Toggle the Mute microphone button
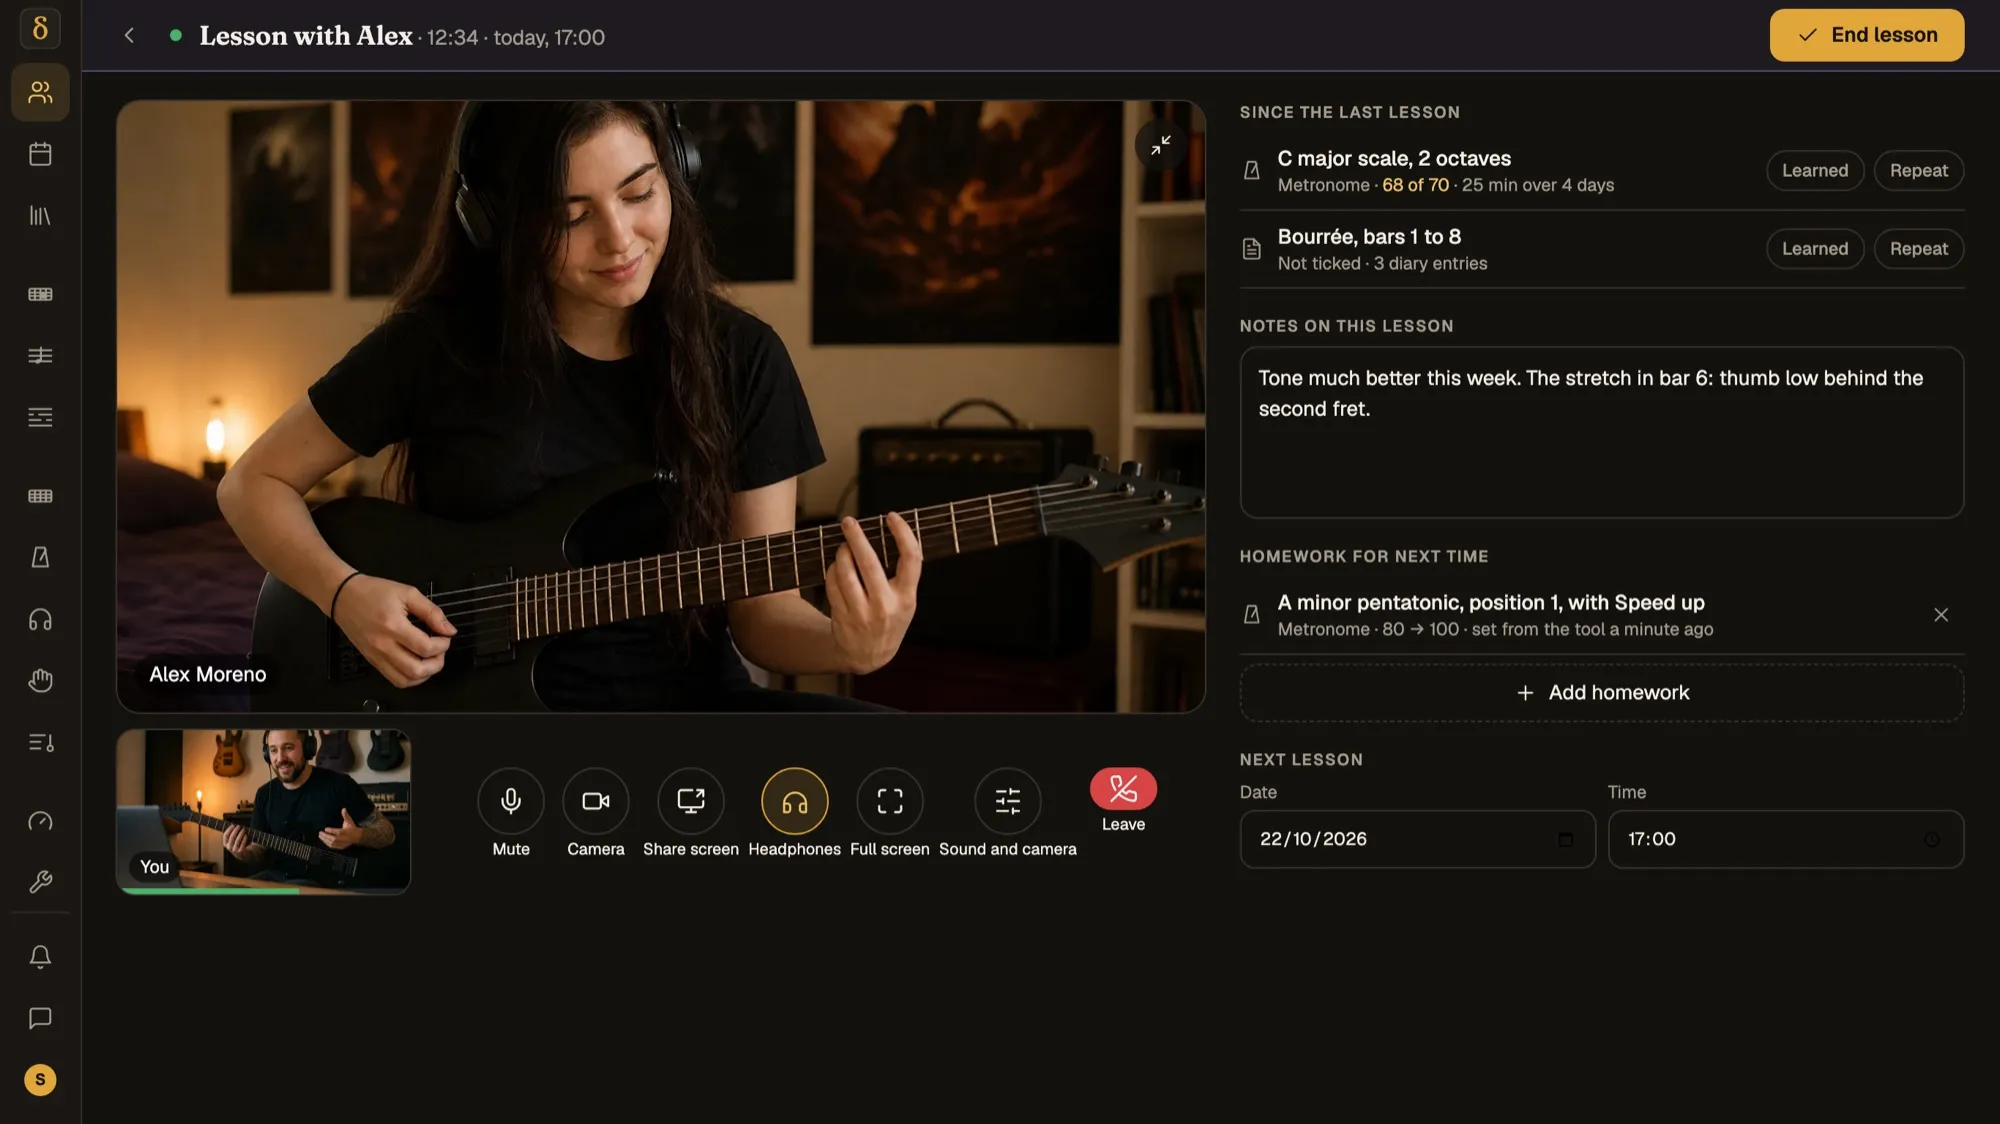 [511, 801]
